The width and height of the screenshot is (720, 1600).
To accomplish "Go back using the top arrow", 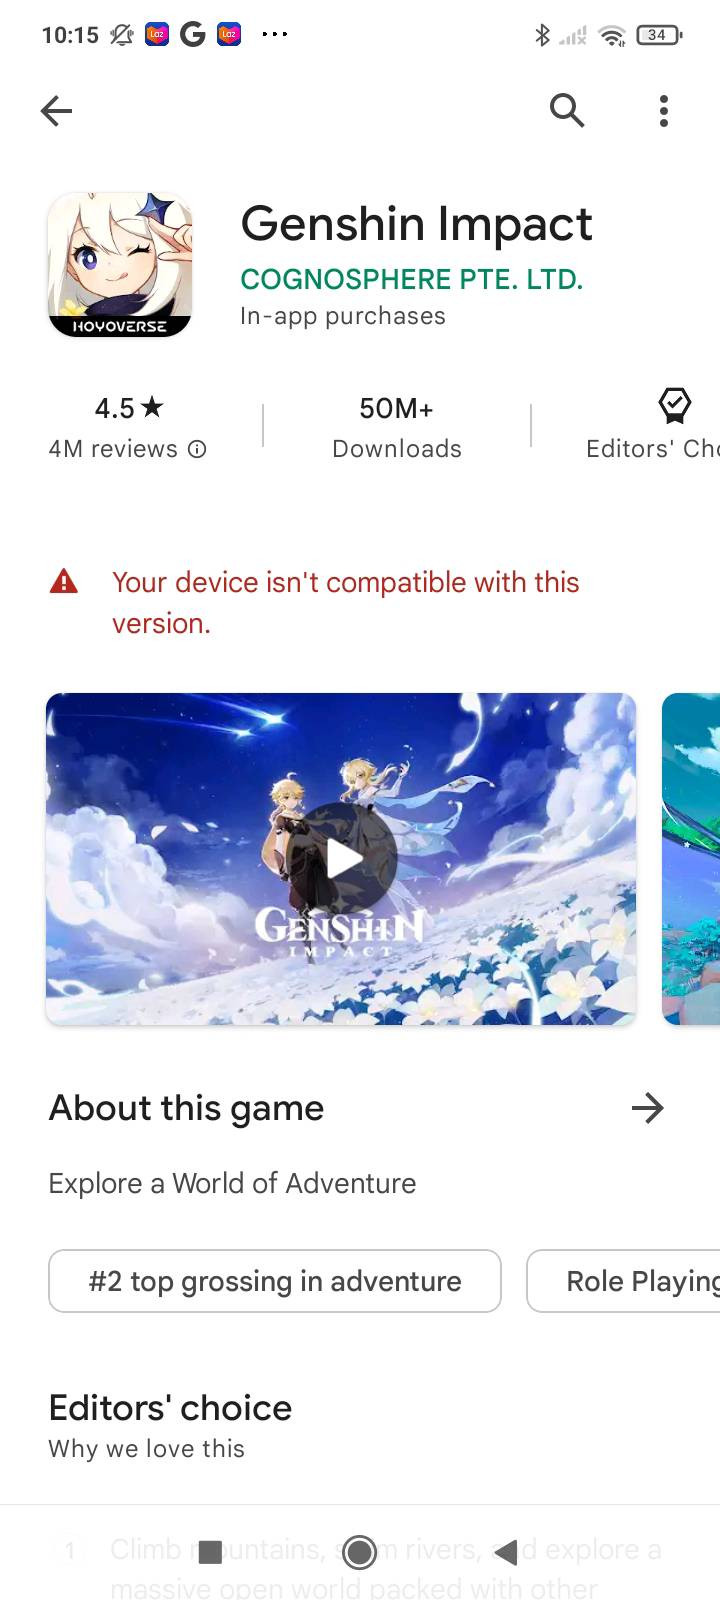I will (57, 111).
